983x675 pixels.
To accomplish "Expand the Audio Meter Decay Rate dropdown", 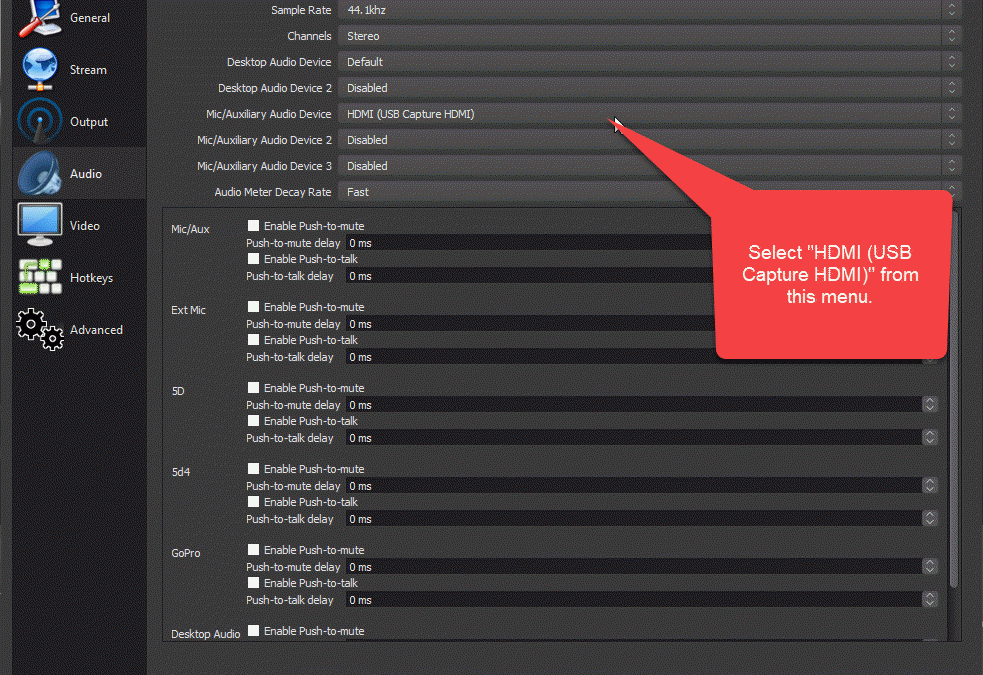I will pyautogui.click(x=648, y=192).
